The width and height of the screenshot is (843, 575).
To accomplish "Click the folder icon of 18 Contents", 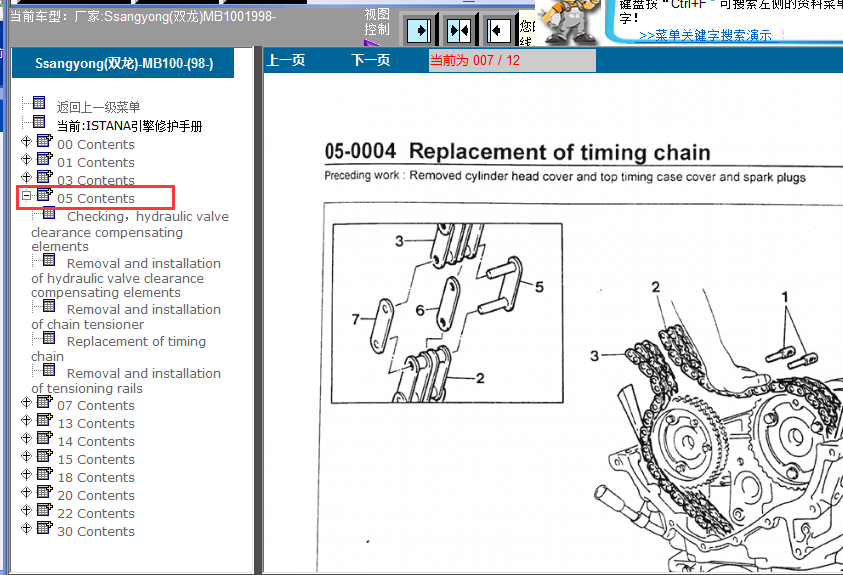I will tap(45, 473).
